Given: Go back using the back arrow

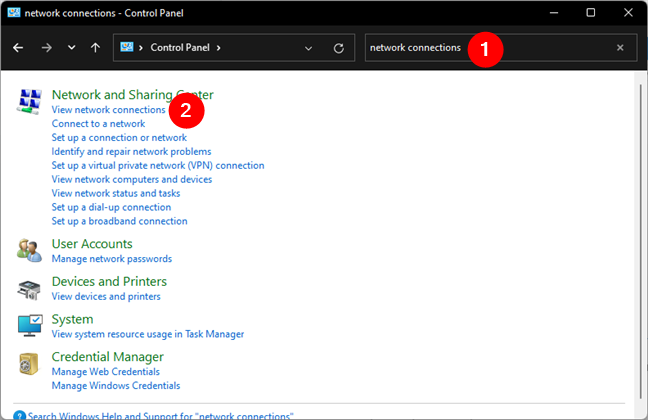Looking at the screenshot, I should pyautogui.click(x=18, y=48).
